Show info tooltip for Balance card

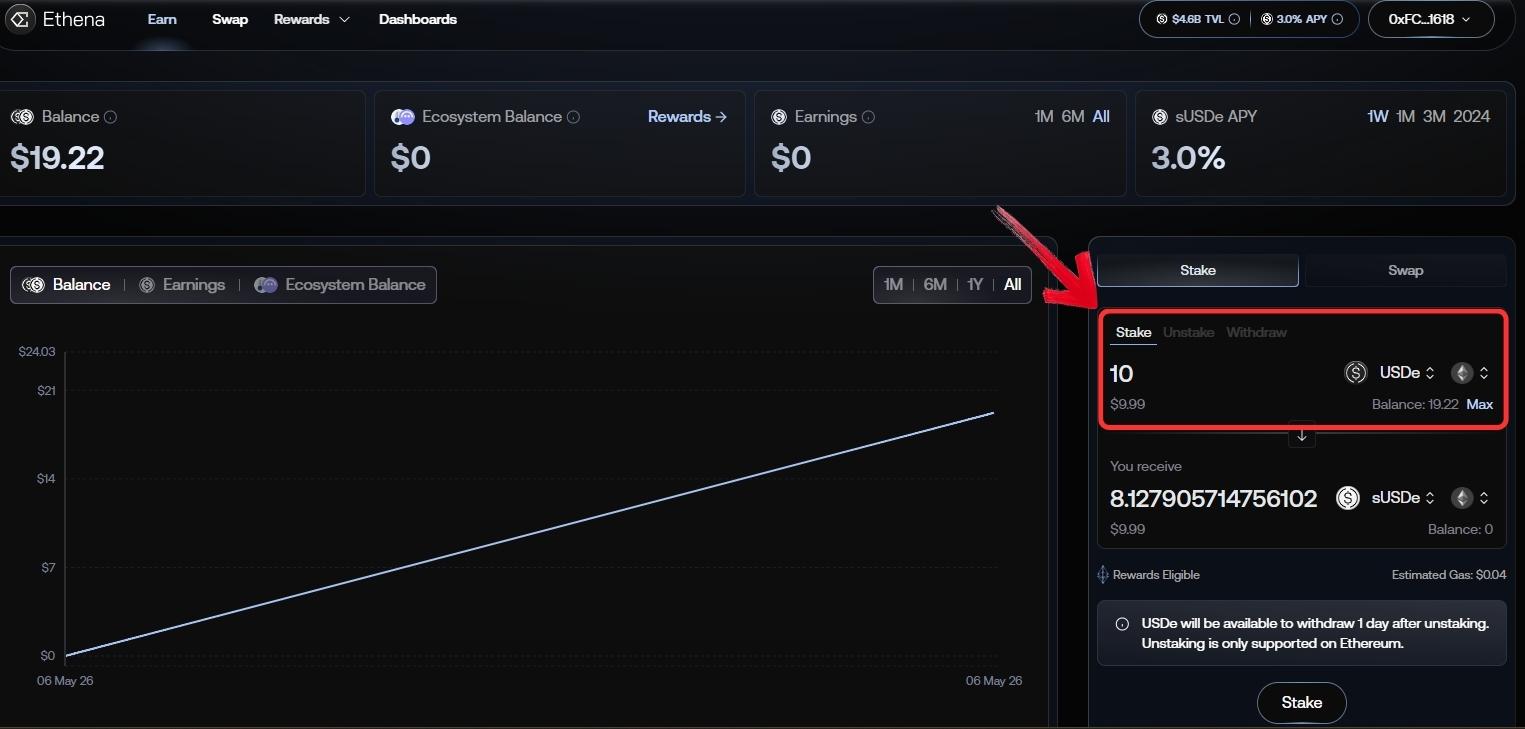click(x=110, y=117)
